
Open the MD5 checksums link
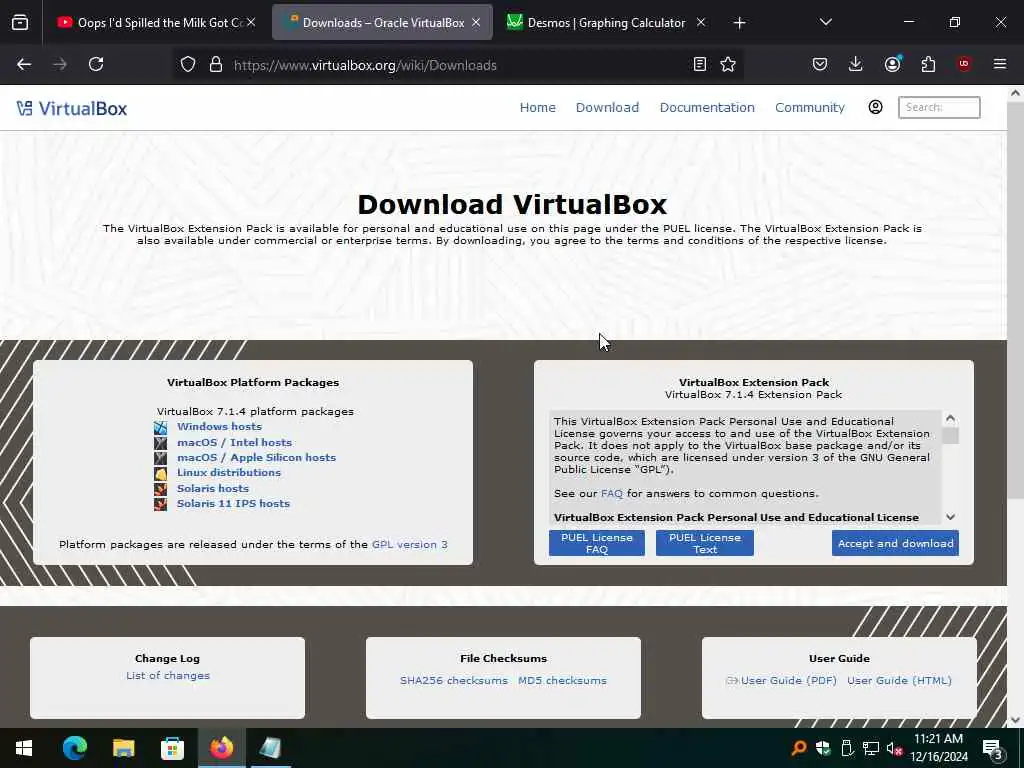click(x=562, y=680)
